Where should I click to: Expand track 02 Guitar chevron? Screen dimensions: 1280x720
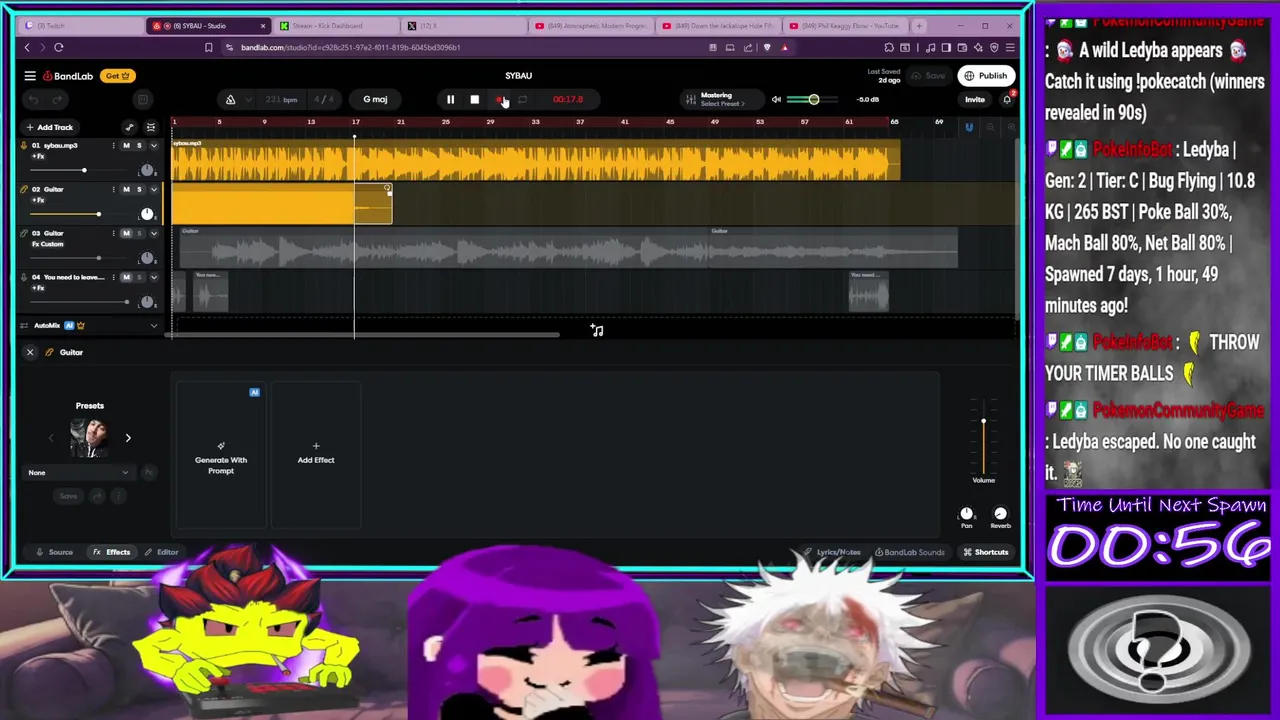coord(153,190)
